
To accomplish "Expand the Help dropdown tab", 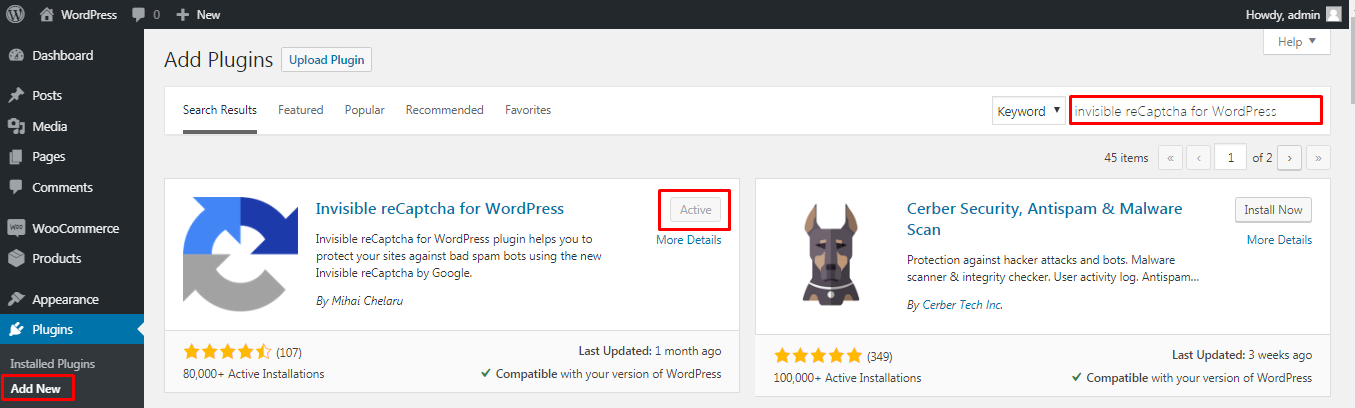I will pyautogui.click(x=1297, y=42).
